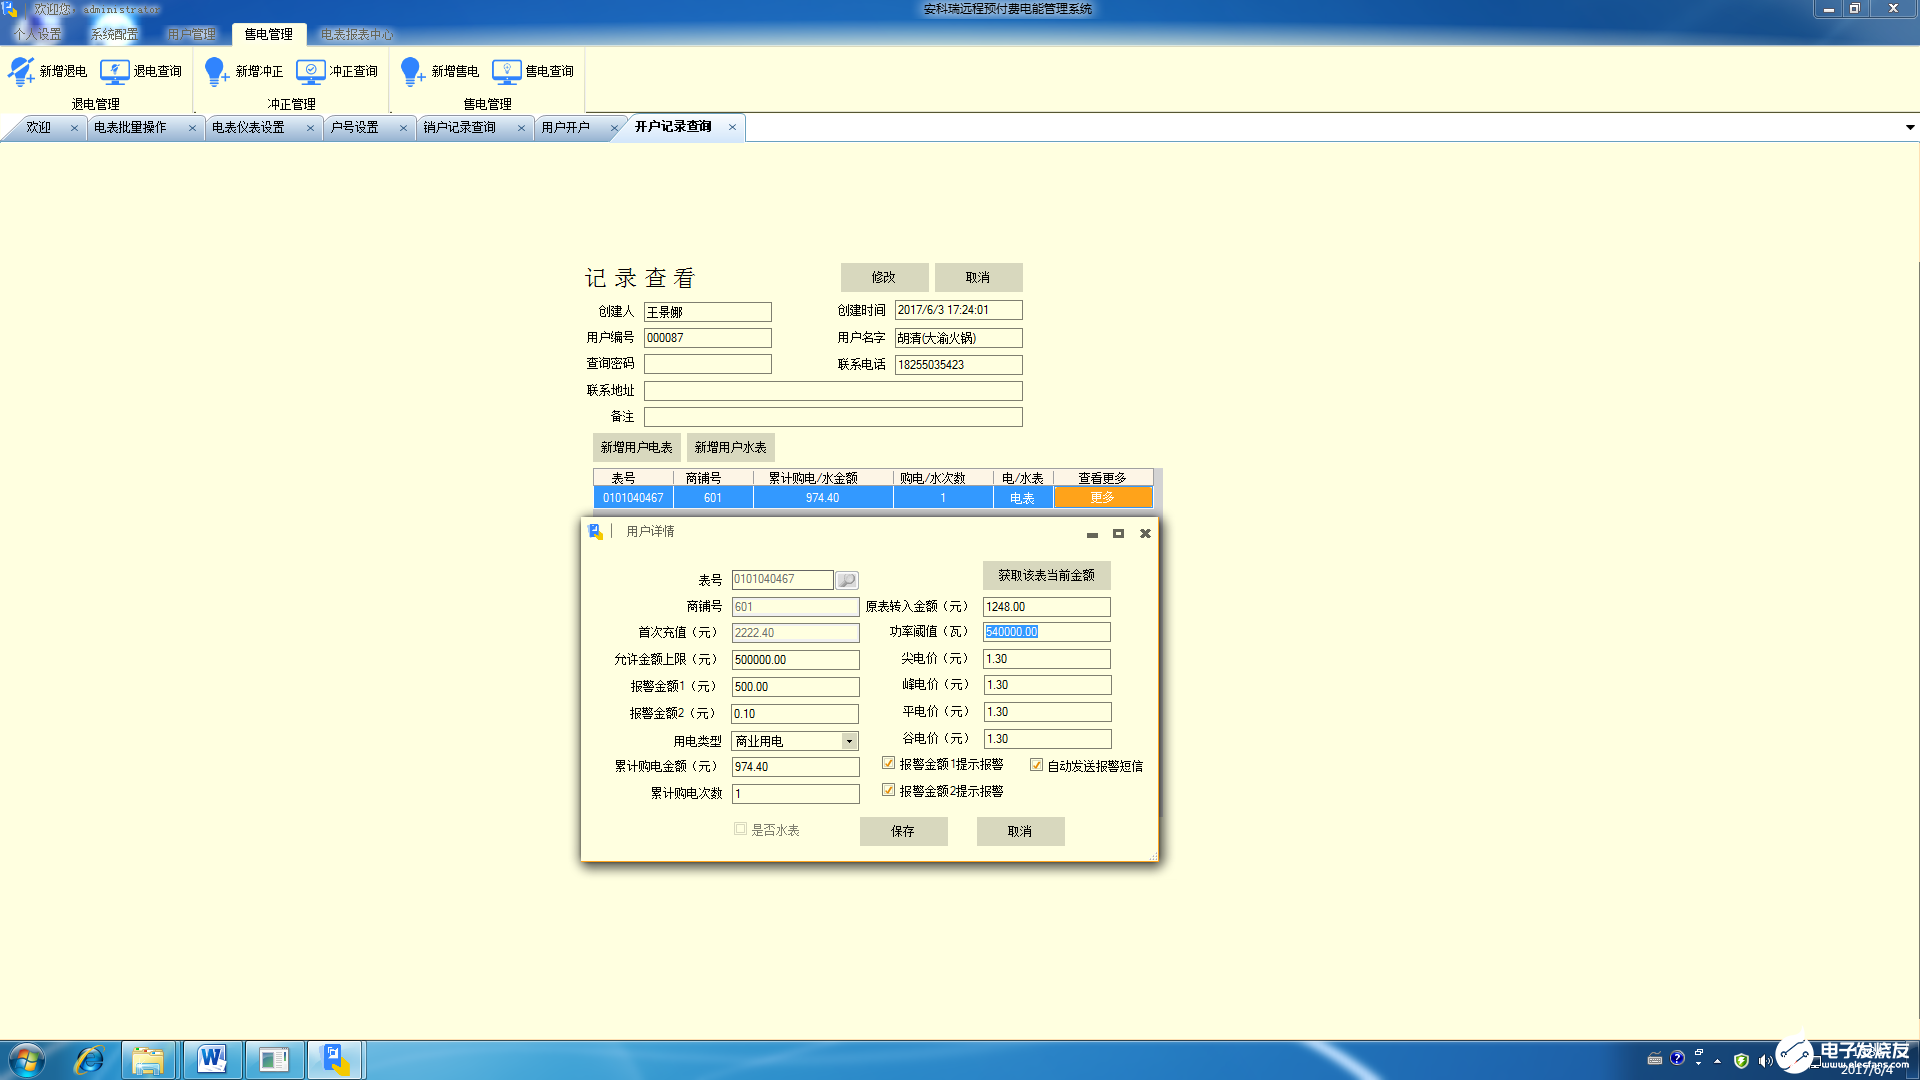1920x1080 pixels.
Task: Toggle 自动发送报警短信 checkbox
Action: pos(1036,765)
